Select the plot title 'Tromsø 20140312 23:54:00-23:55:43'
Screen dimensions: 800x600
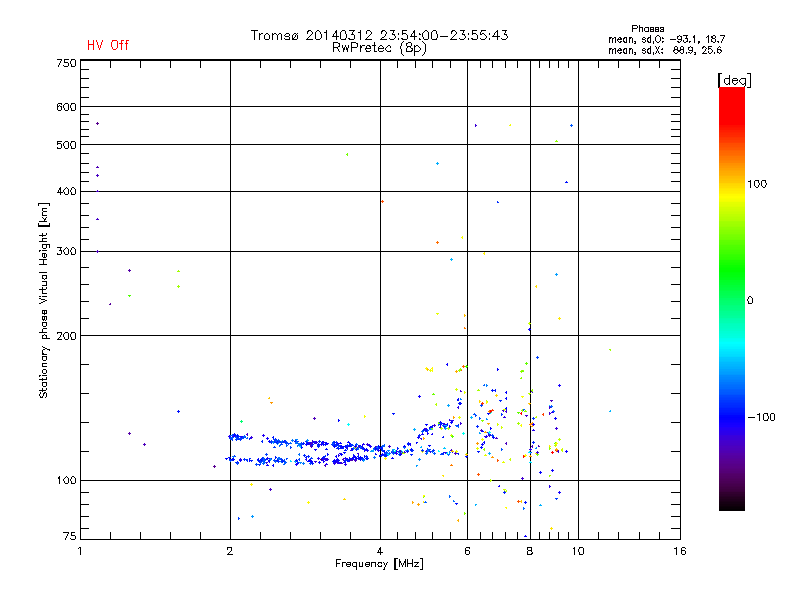pyautogui.click(x=380, y=35)
